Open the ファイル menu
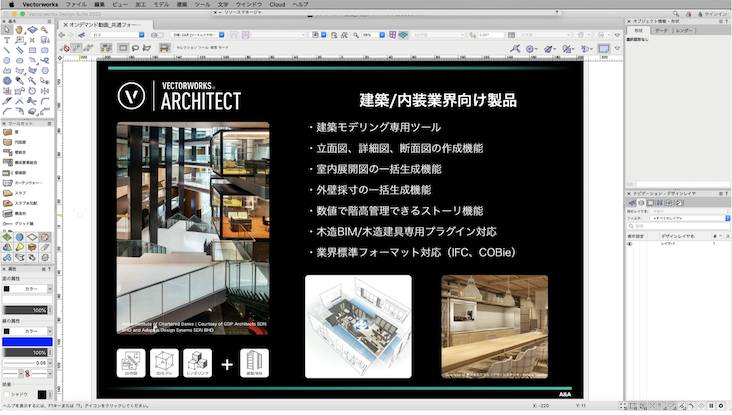Image resolution: width=732 pixels, height=415 pixels. (76, 4)
